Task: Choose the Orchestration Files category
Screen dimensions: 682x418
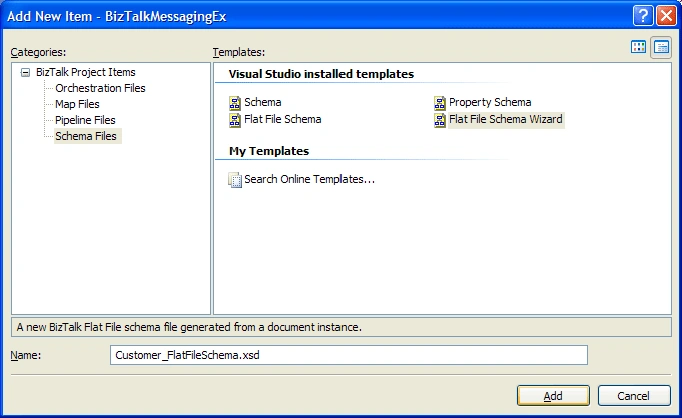Action: 100,88
